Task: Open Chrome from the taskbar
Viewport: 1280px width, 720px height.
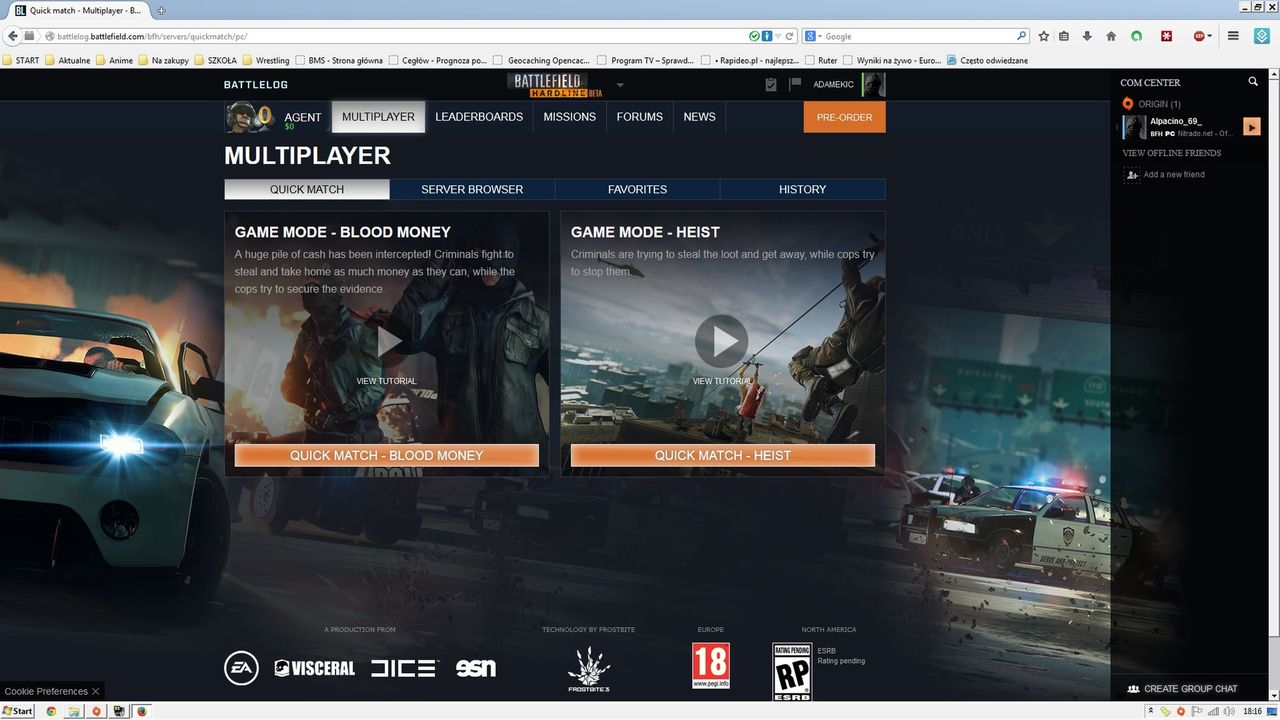Action: (x=51, y=711)
